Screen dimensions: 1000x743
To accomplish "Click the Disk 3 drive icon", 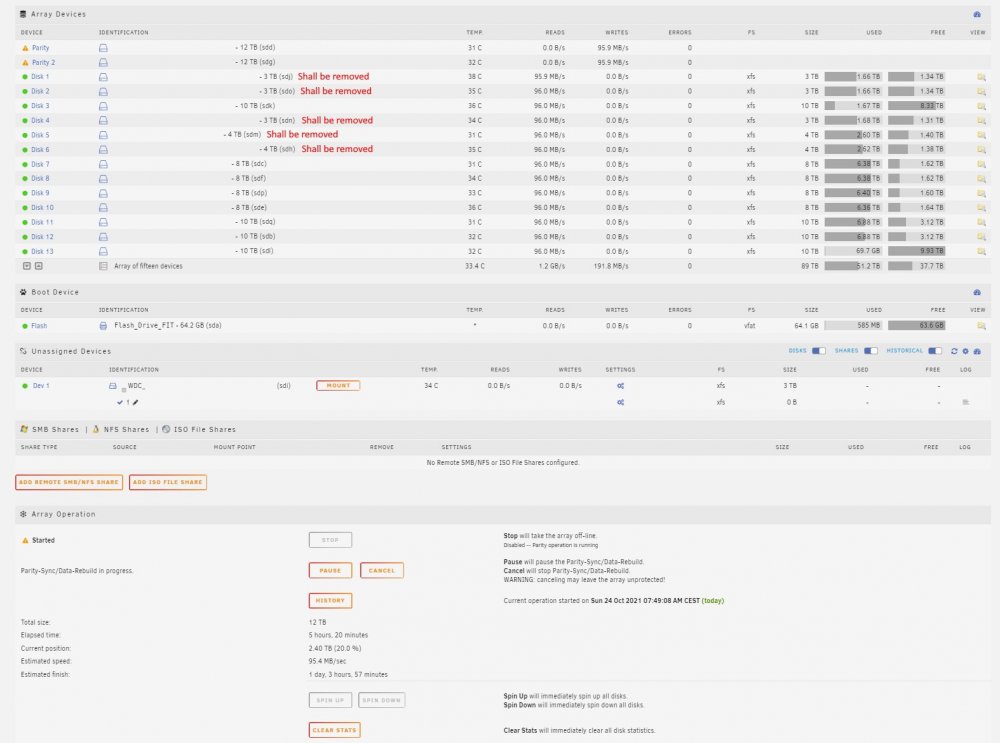I will point(103,106).
